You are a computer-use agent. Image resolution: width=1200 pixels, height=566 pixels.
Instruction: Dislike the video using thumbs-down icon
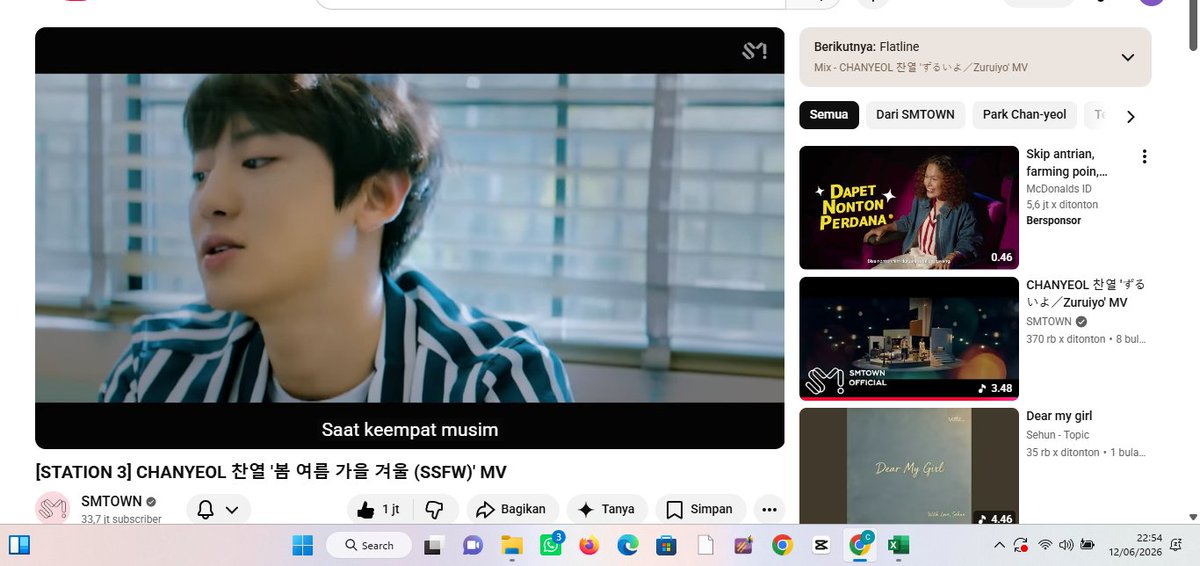[x=434, y=509]
